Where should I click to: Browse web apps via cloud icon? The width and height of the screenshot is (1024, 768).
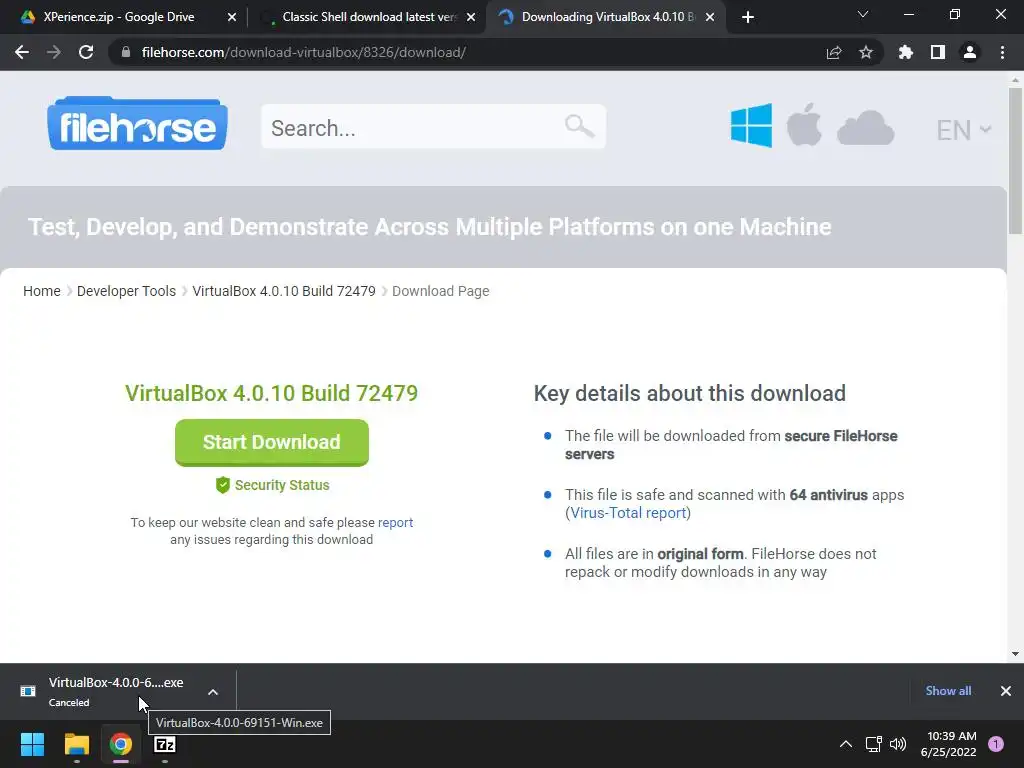point(865,128)
